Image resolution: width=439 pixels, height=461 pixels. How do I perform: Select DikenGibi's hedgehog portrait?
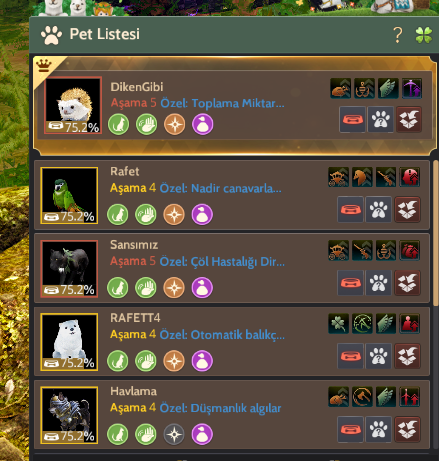click(73, 105)
